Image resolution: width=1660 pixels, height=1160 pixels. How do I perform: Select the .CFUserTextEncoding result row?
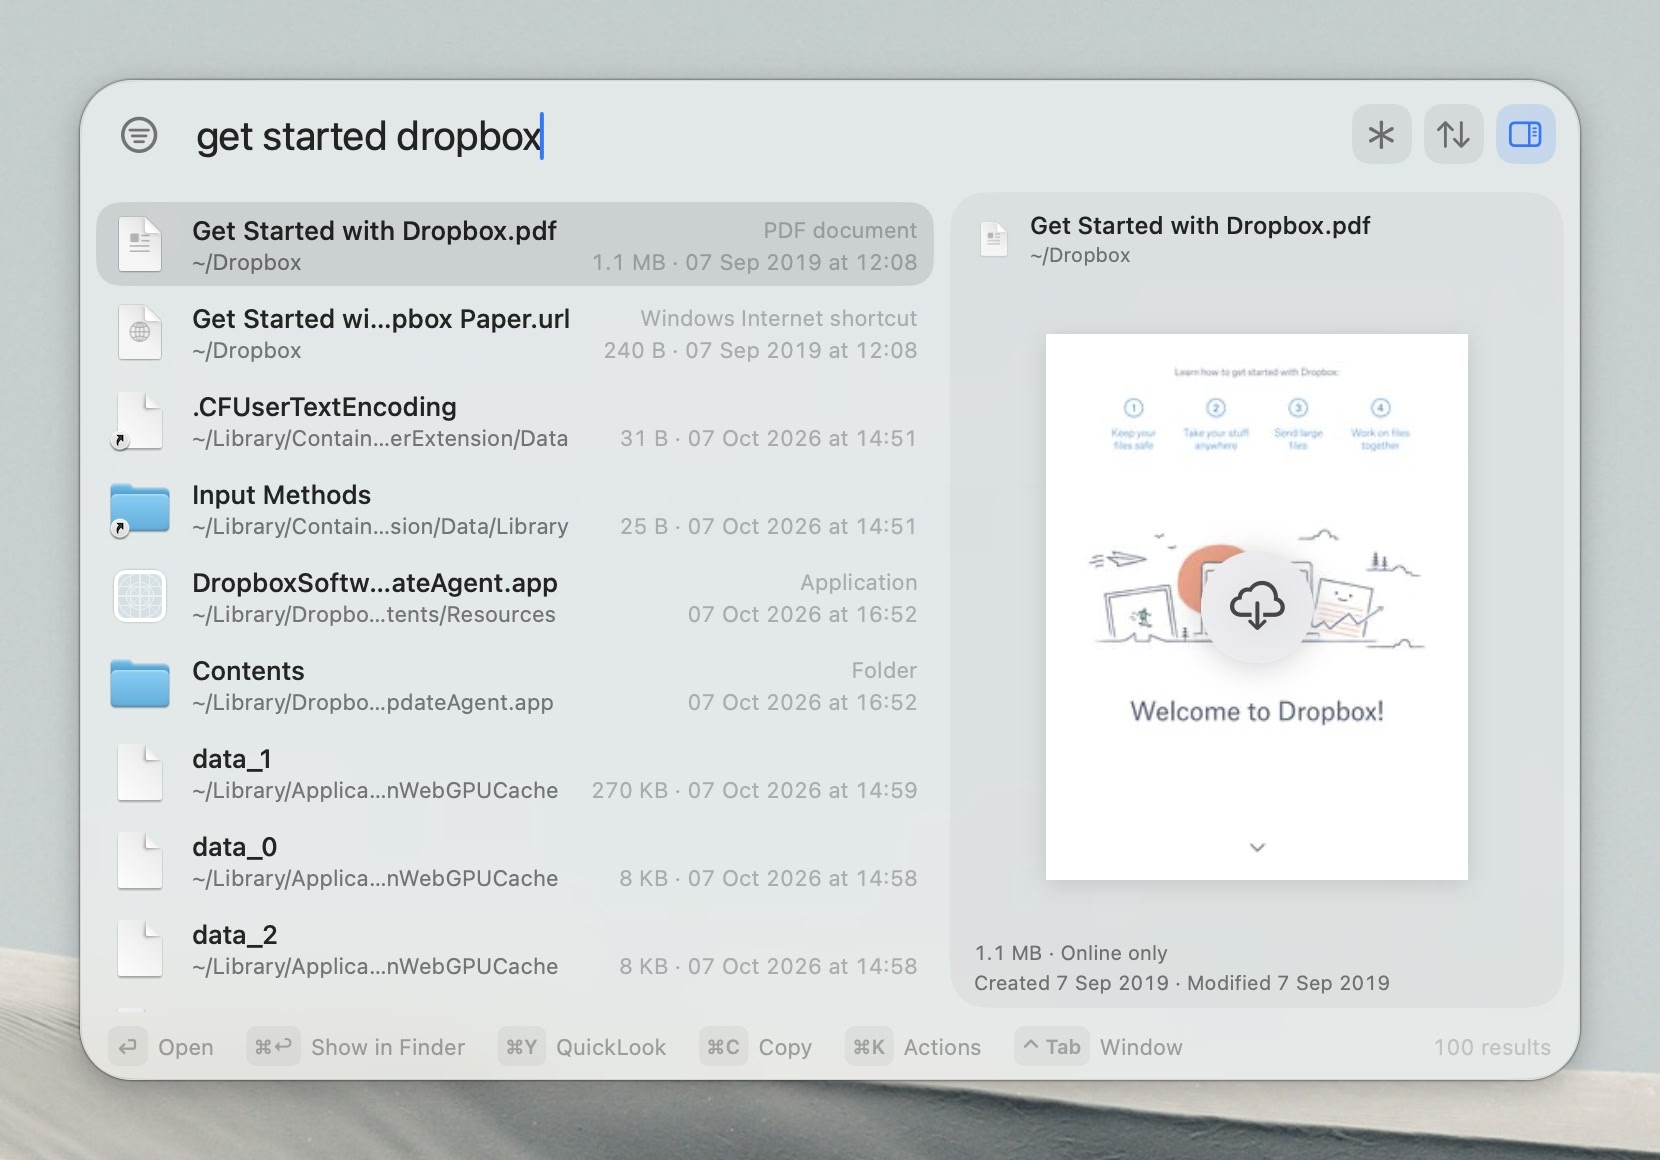point(514,421)
